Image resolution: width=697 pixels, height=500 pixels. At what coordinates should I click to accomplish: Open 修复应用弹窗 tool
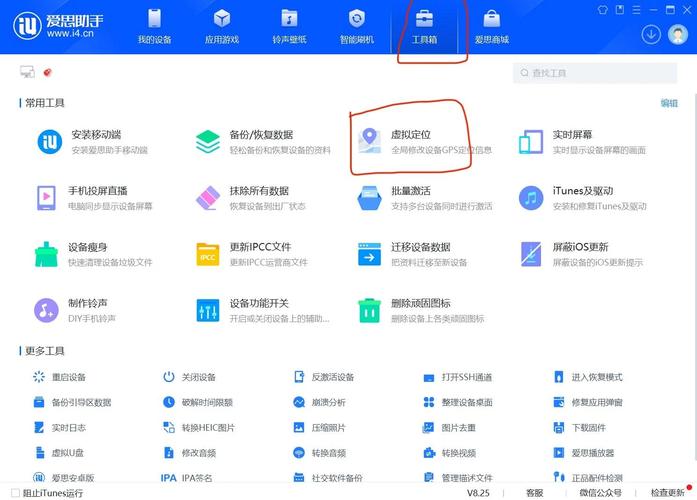588,402
